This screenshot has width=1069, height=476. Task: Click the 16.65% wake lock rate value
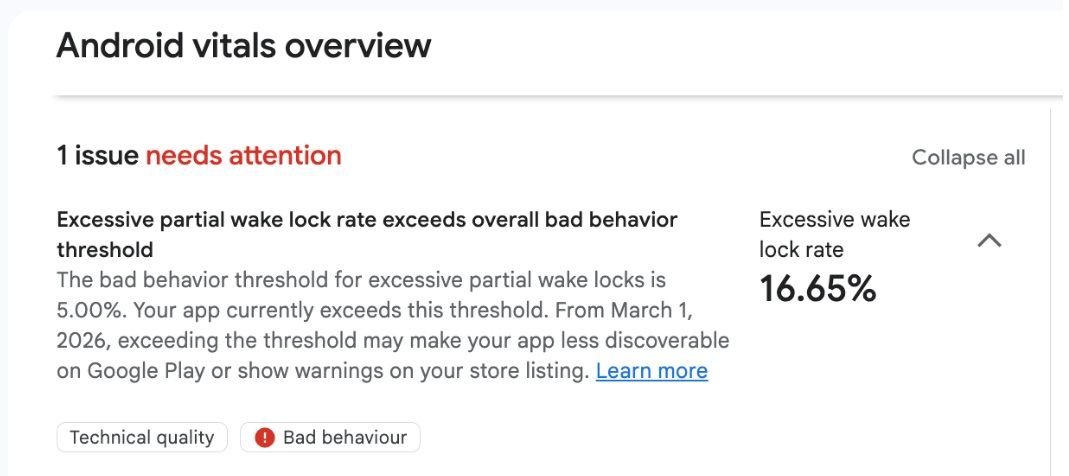pos(817,289)
